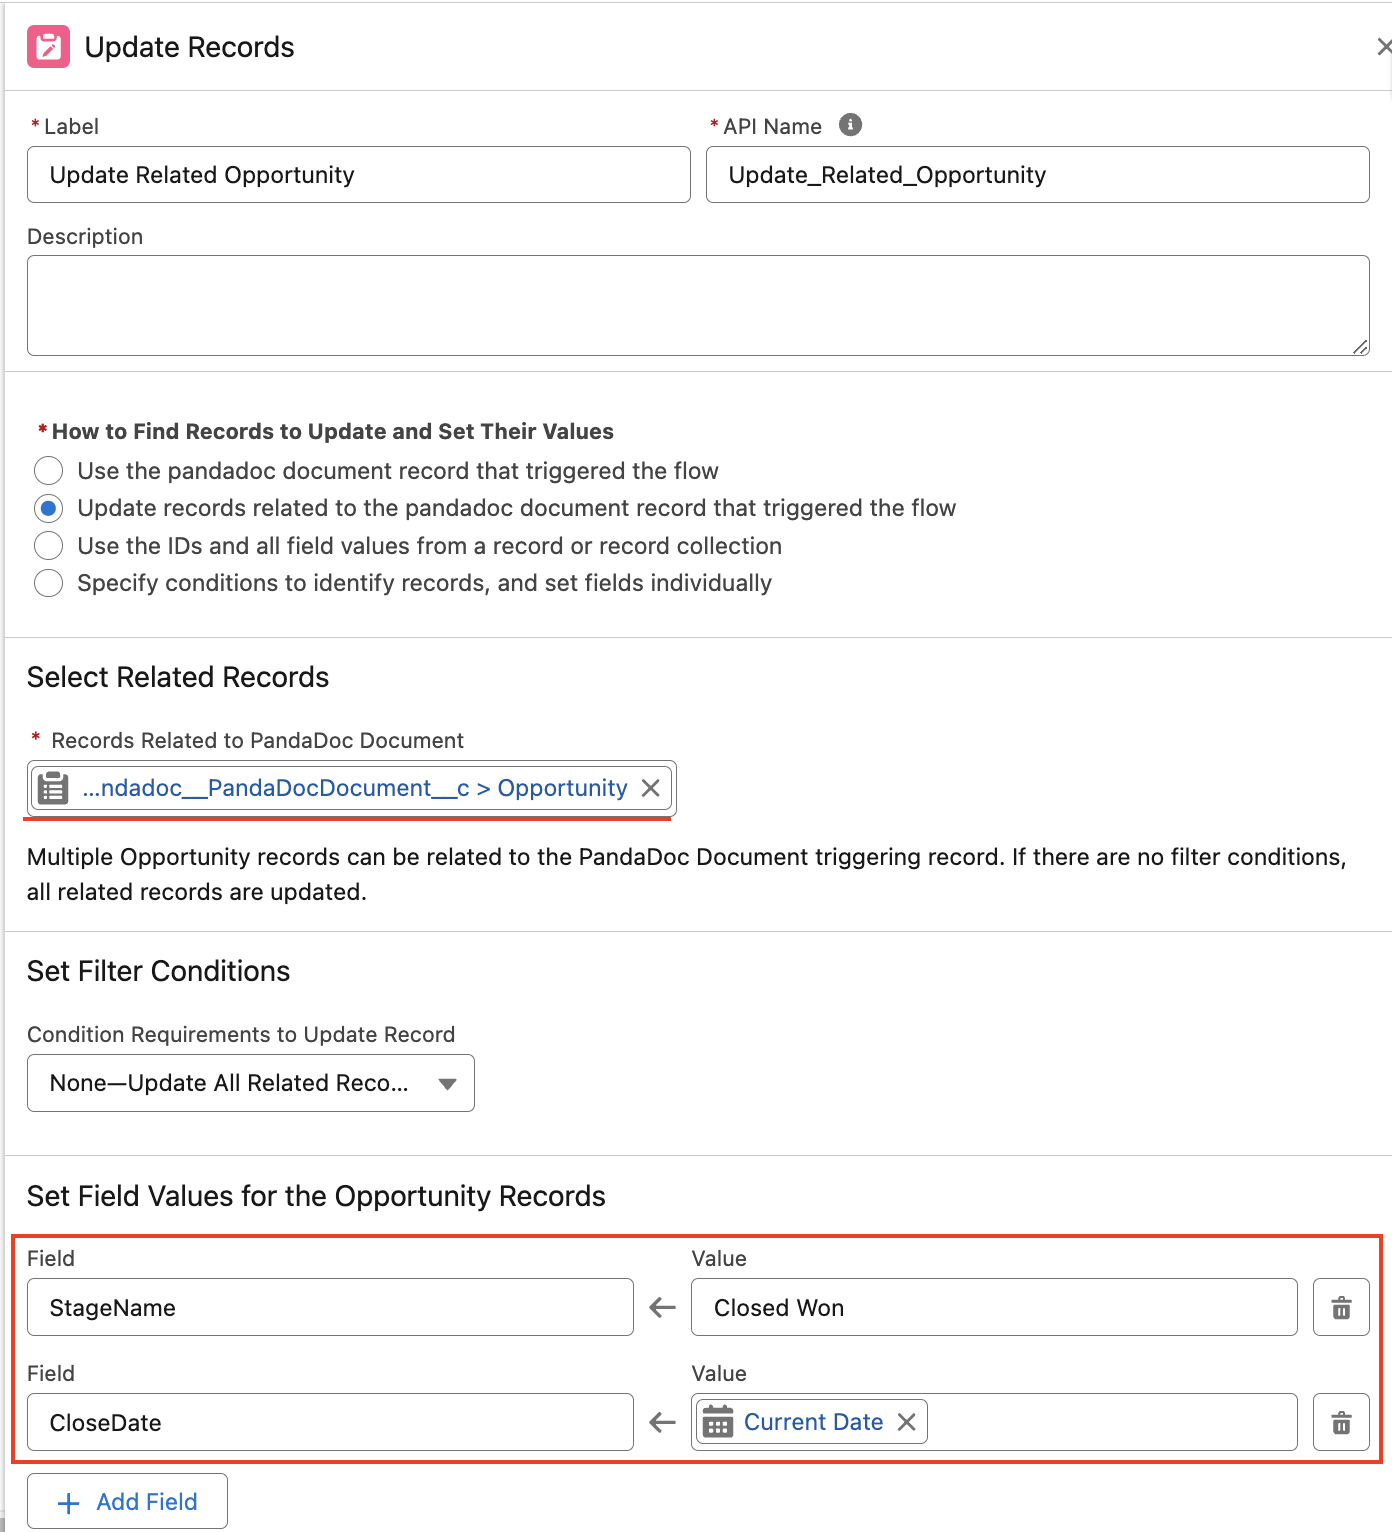Select 'Specify conditions to identify records' option
1392x1532 pixels.
48,583
